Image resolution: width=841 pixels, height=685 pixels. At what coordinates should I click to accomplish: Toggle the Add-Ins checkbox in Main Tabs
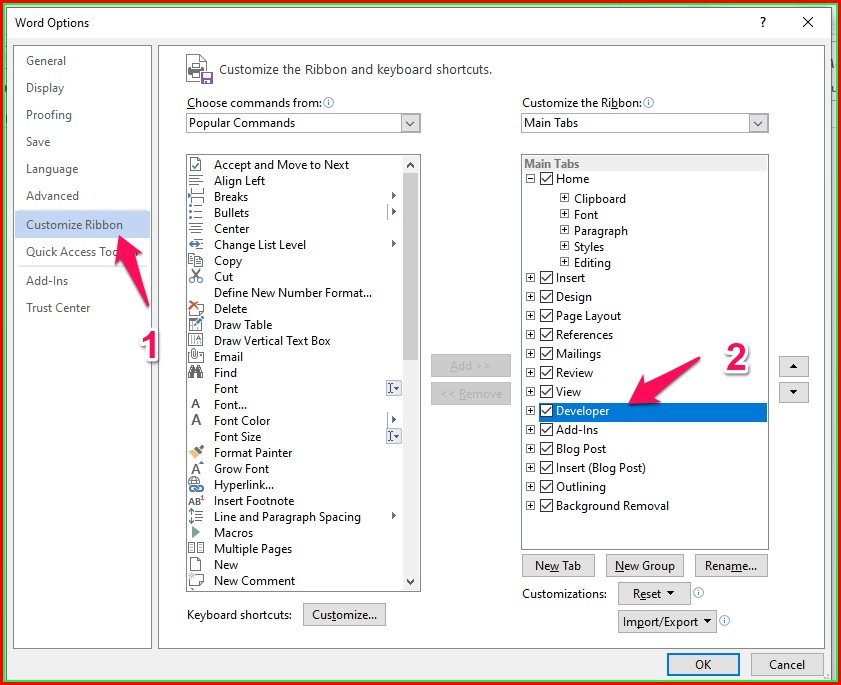546,429
